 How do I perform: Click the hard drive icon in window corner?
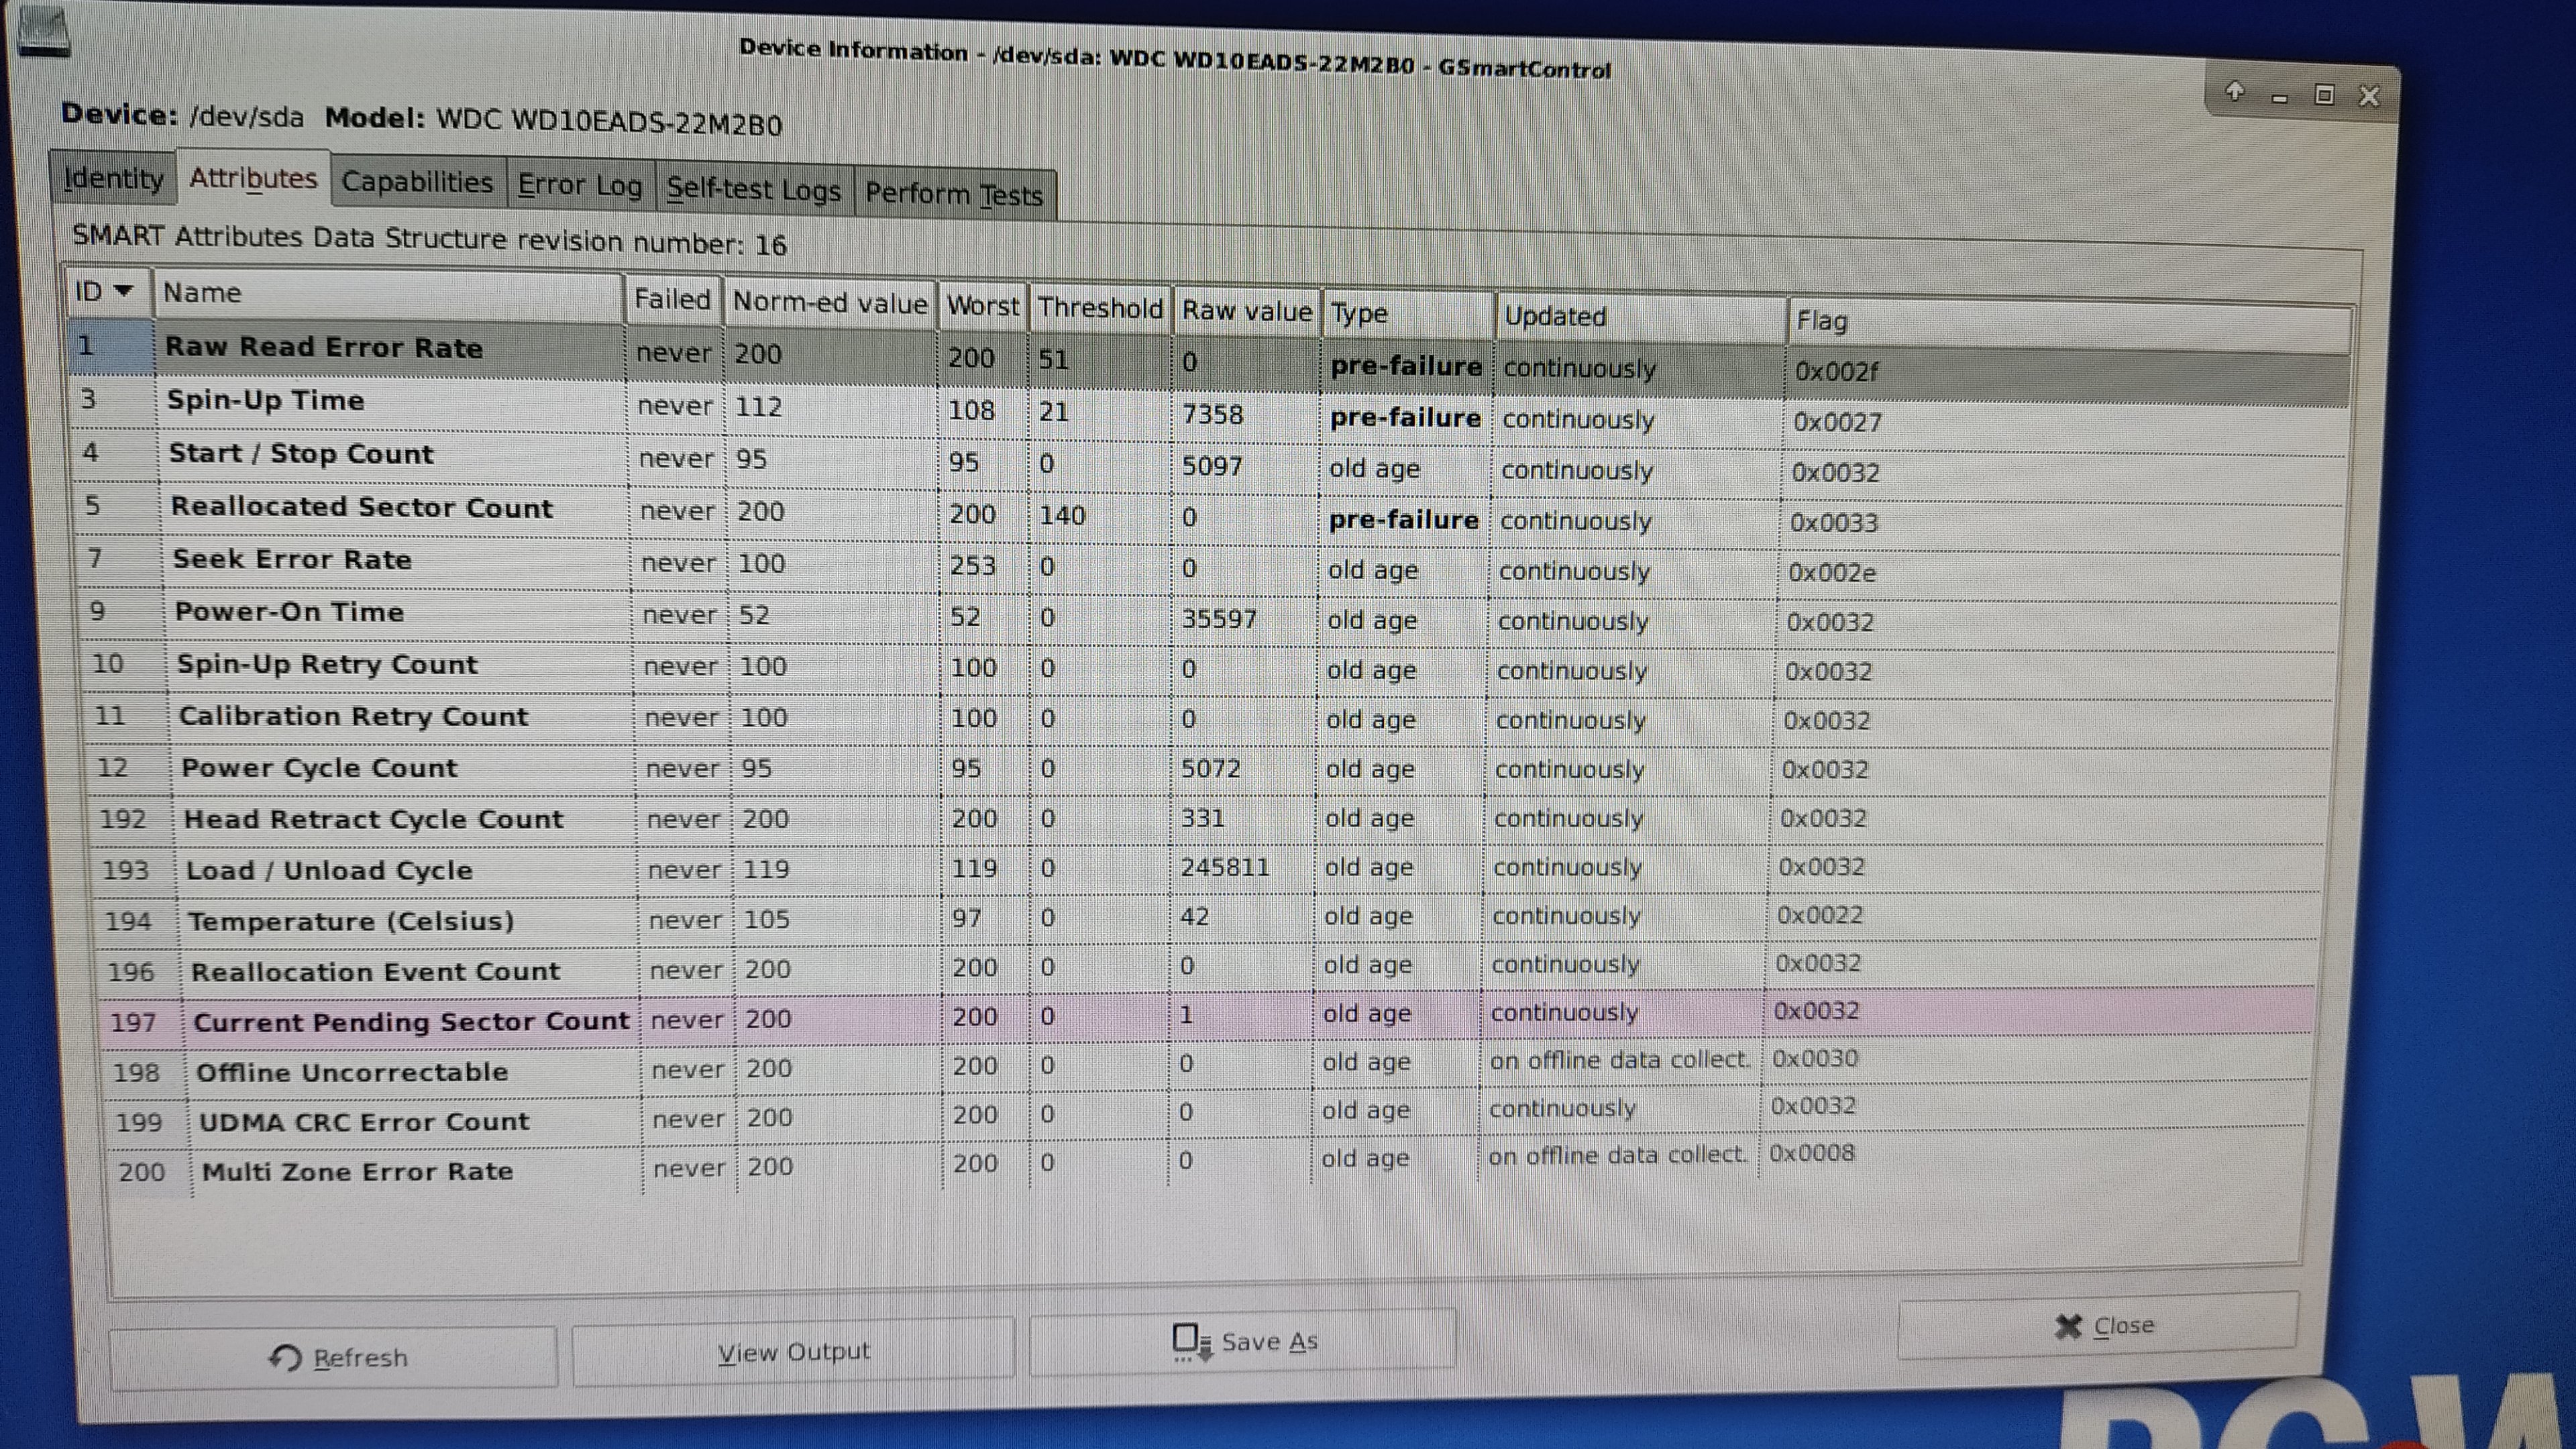click(44, 32)
